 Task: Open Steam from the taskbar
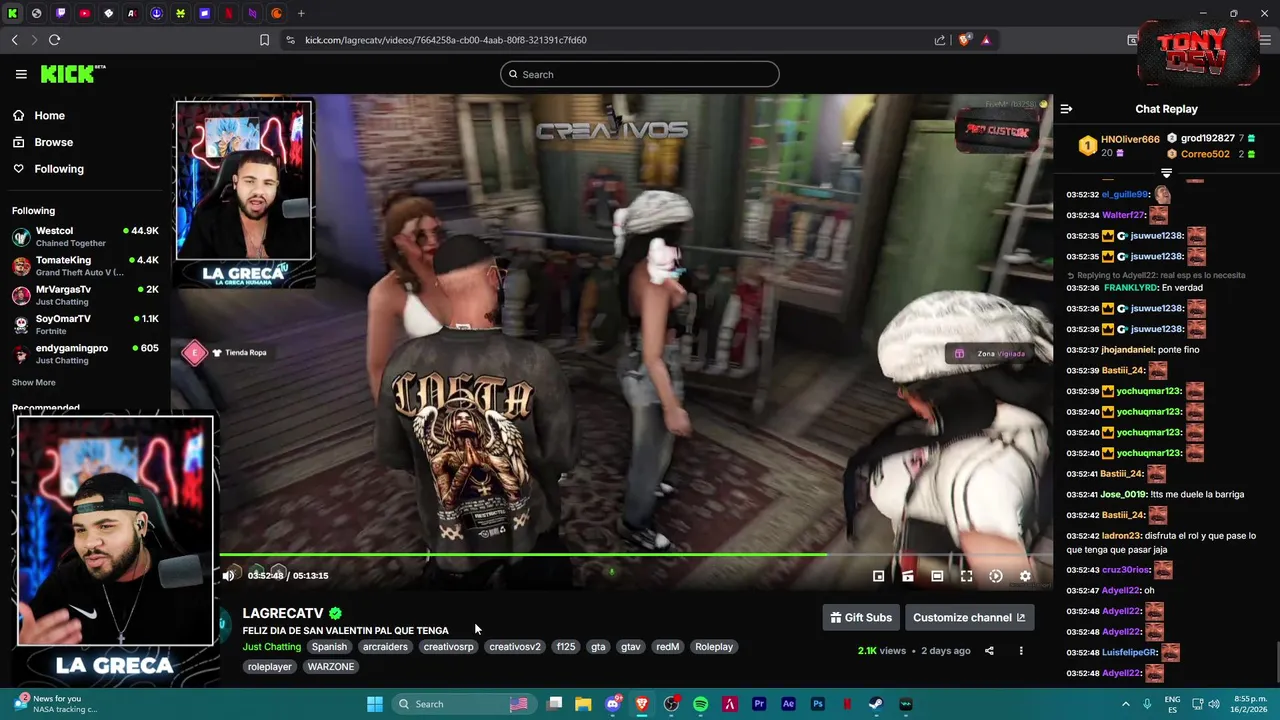[x=876, y=704]
